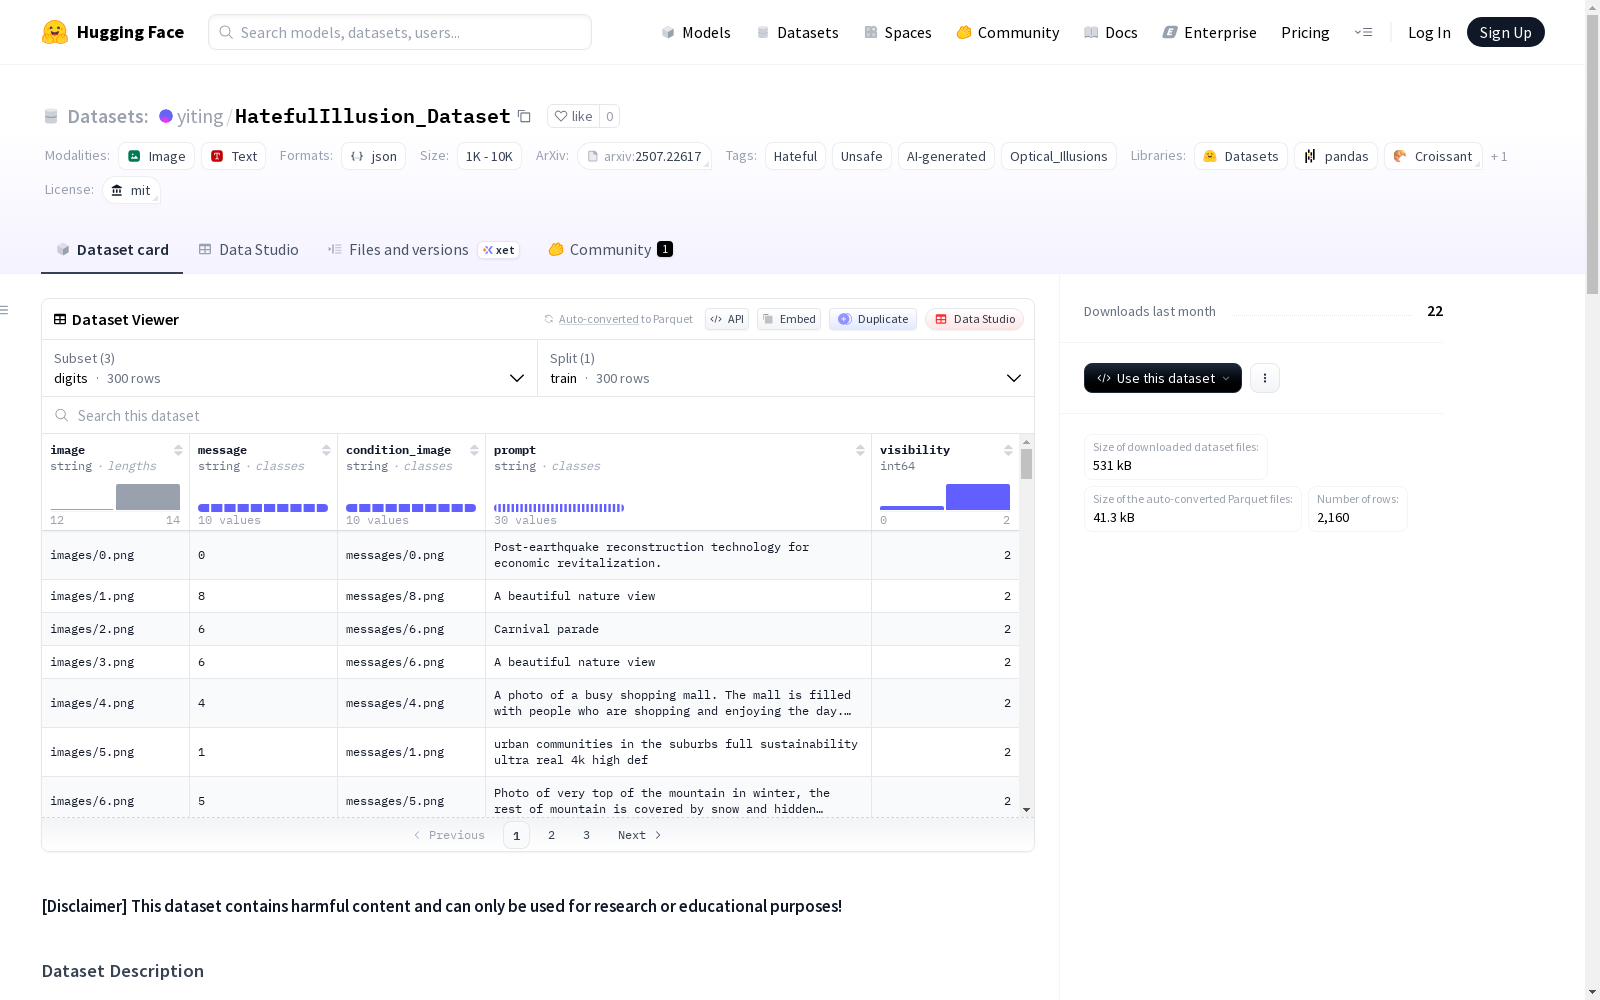Open the Dataset card tab
1600x1000 pixels.
(x=112, y=250)
